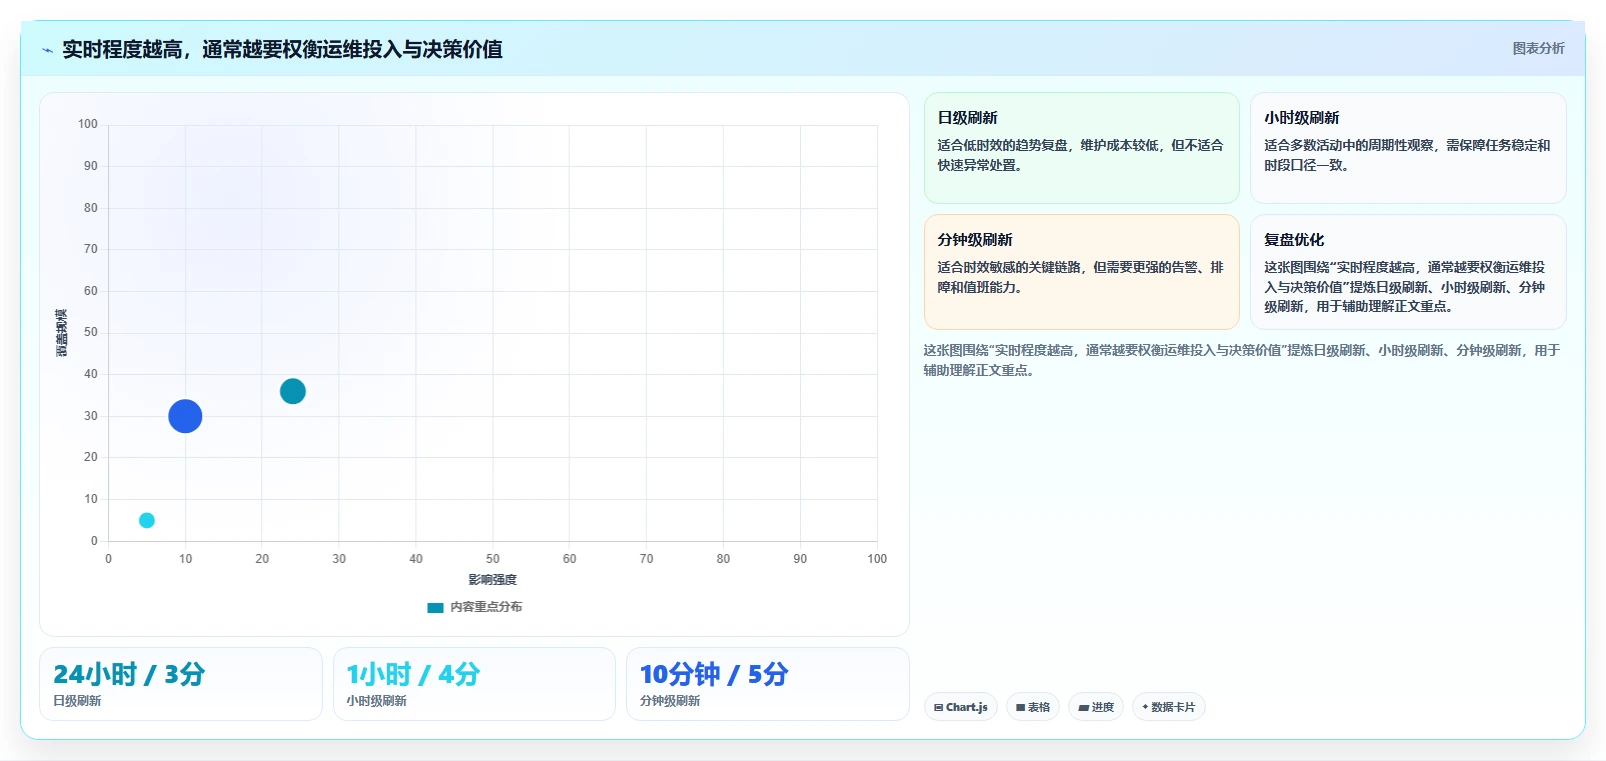
Task: Click the teal bubble near x=24
Action: 293,391
